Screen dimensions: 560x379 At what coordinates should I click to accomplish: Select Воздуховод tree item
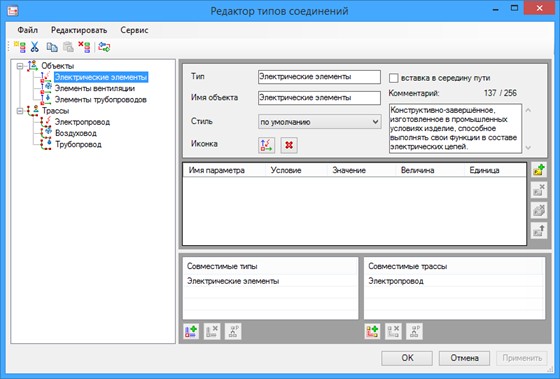(76, 133)
